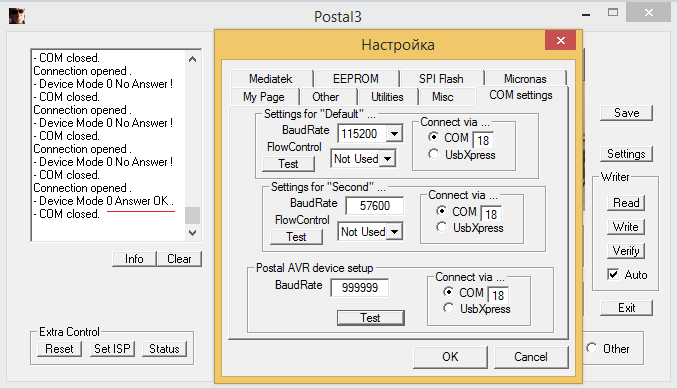678x389 pixels.
Task: Click the log scrollbar thumb
Action: click(193, 216)
